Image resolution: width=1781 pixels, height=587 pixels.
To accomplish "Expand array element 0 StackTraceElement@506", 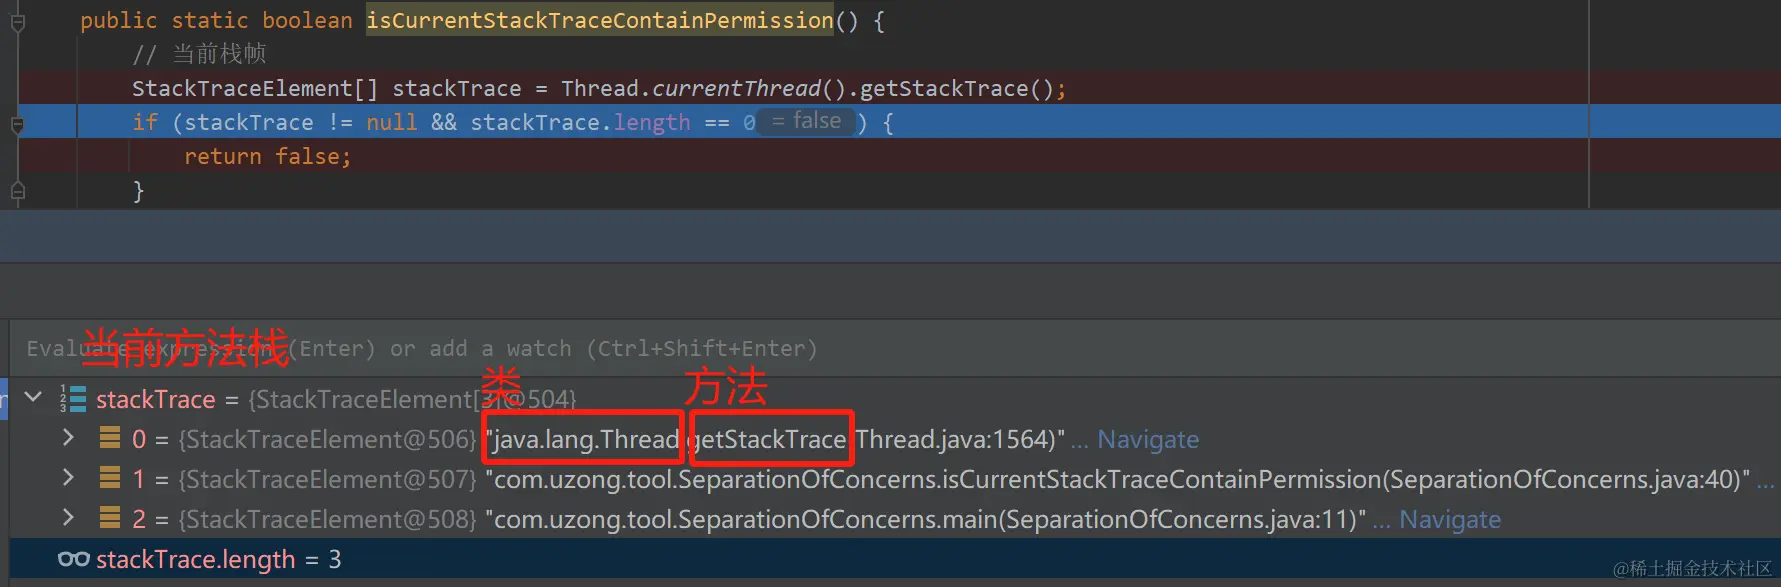I will [x=68, y=437].
